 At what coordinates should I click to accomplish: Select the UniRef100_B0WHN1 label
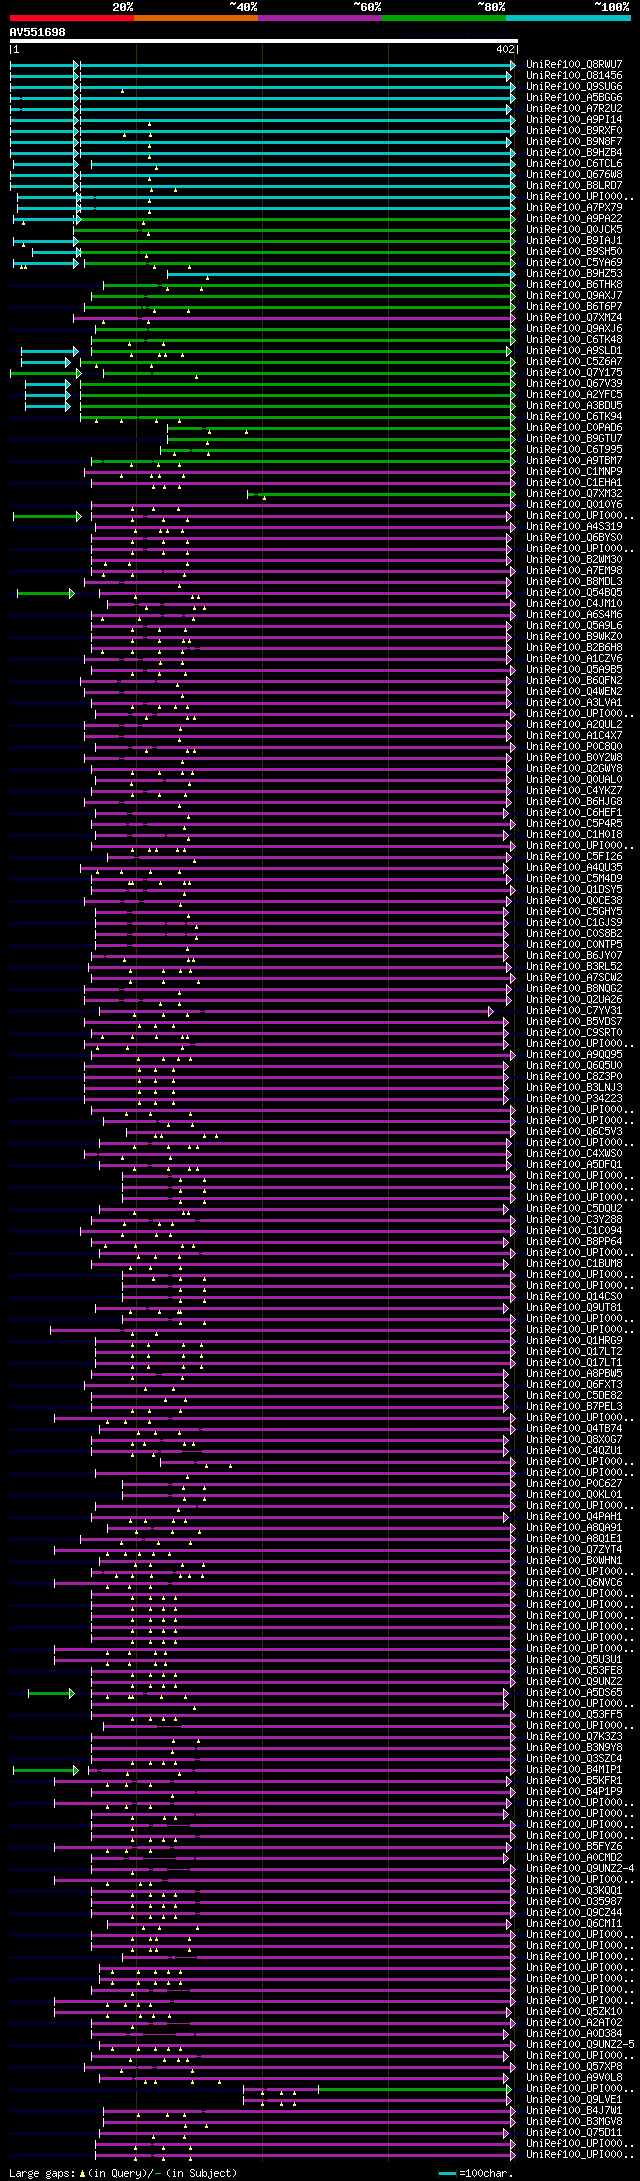pyautogui.click(x=574, y=1561)
